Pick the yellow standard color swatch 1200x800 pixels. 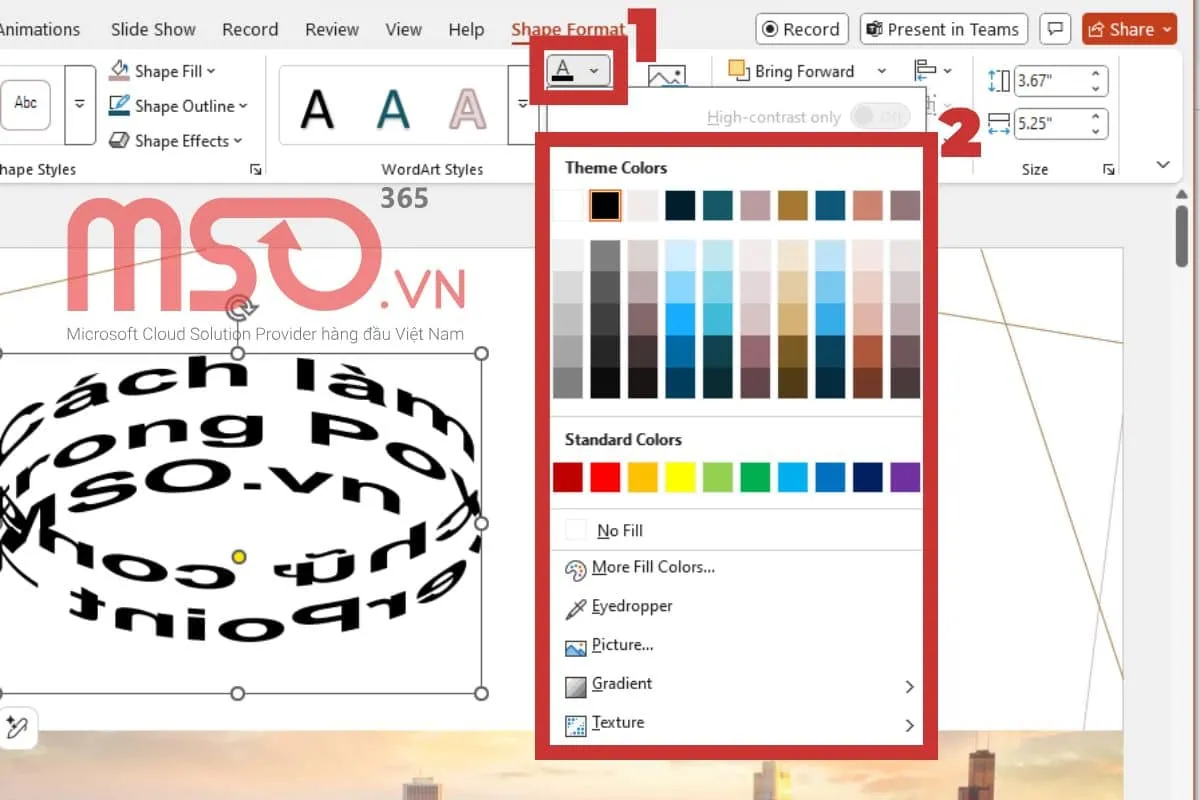coord(680,477)
